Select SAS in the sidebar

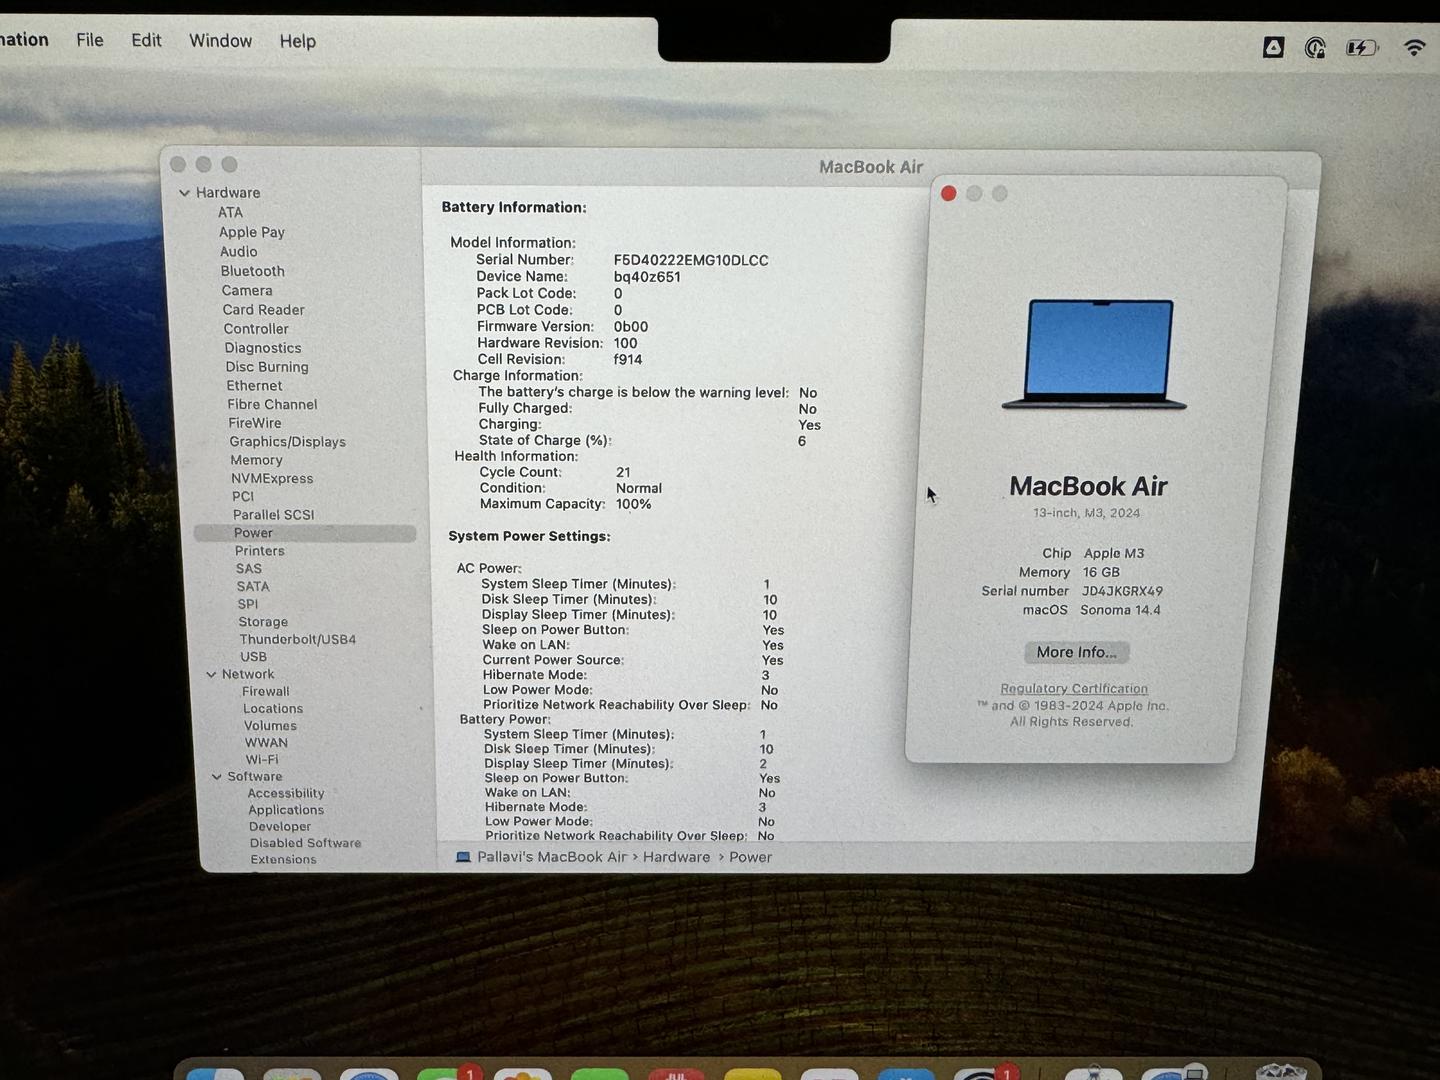[249, 569]
